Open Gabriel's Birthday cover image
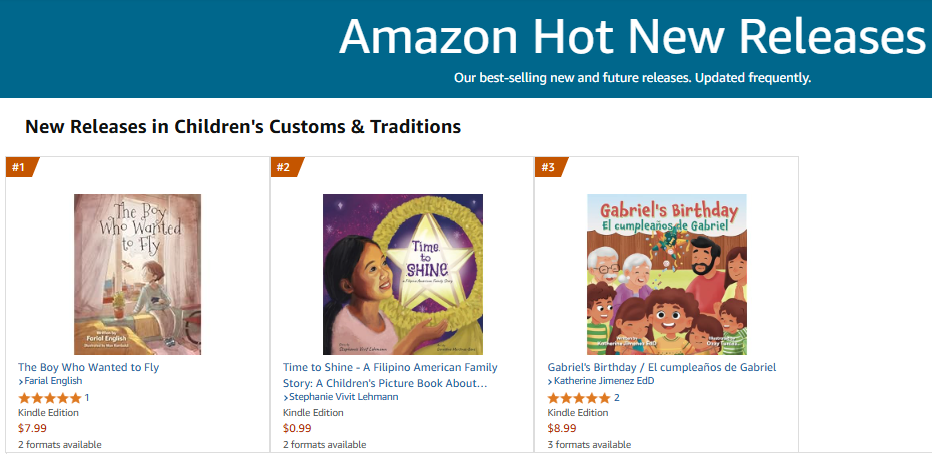This screenshot has height=454, width=932. tap(666, 274)
